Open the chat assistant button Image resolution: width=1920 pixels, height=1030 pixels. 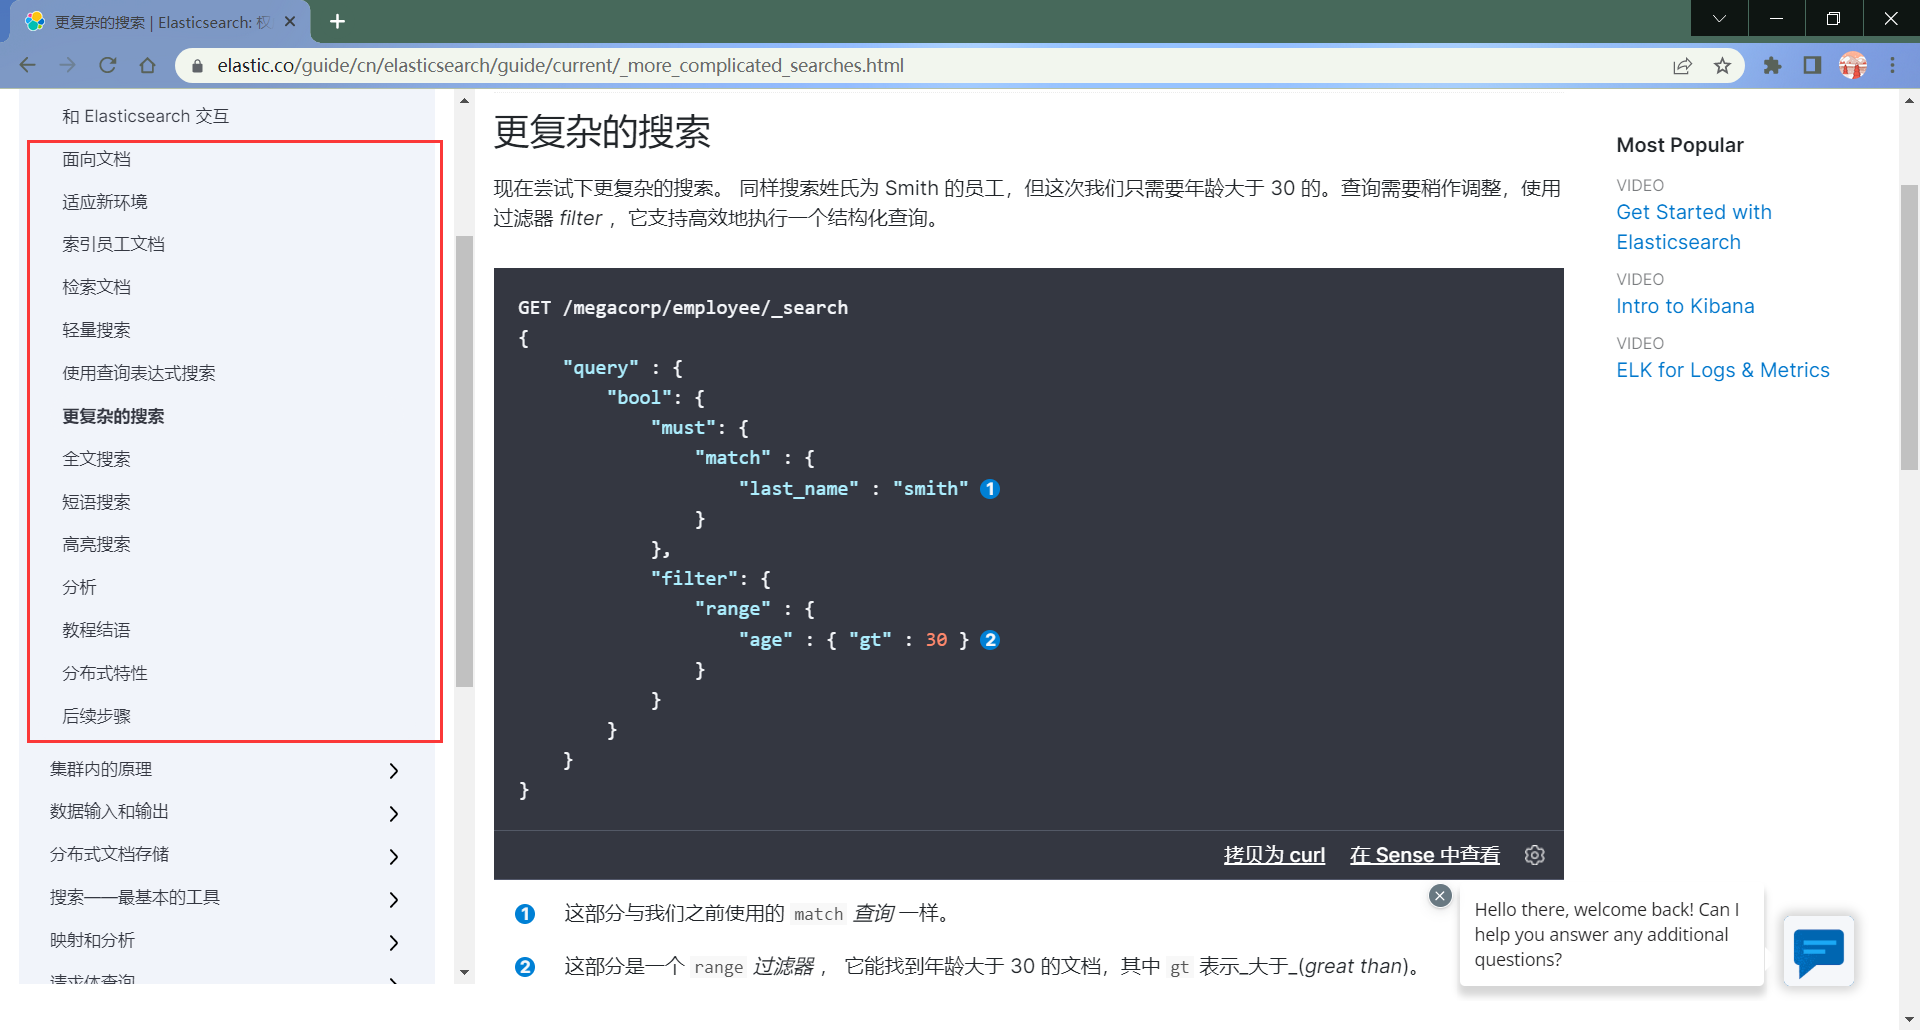coord(1819,951)
